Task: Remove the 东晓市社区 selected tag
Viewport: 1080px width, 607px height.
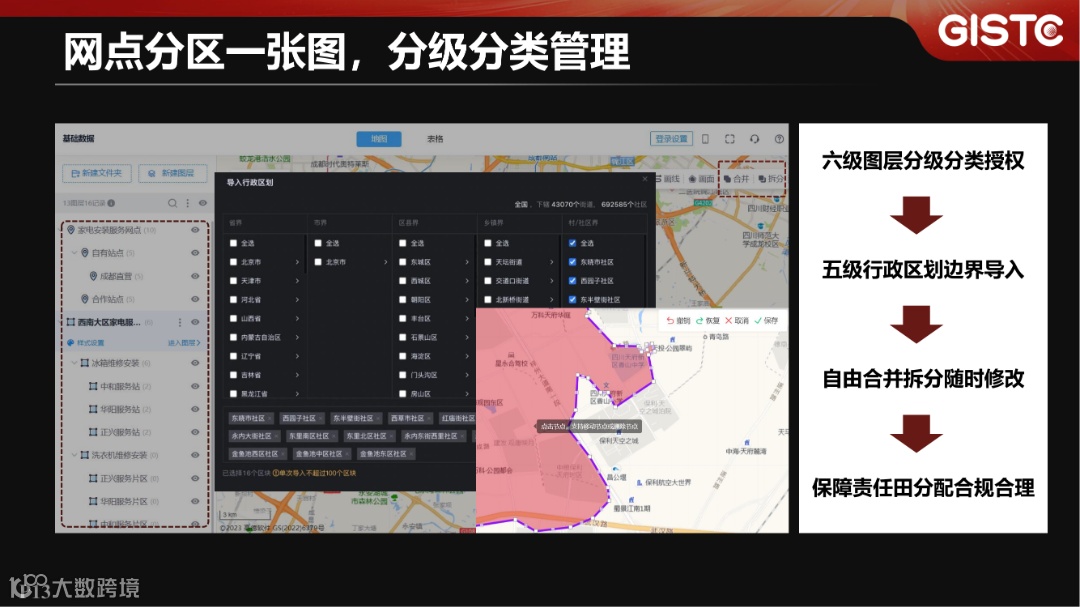Action: [269, 418]
